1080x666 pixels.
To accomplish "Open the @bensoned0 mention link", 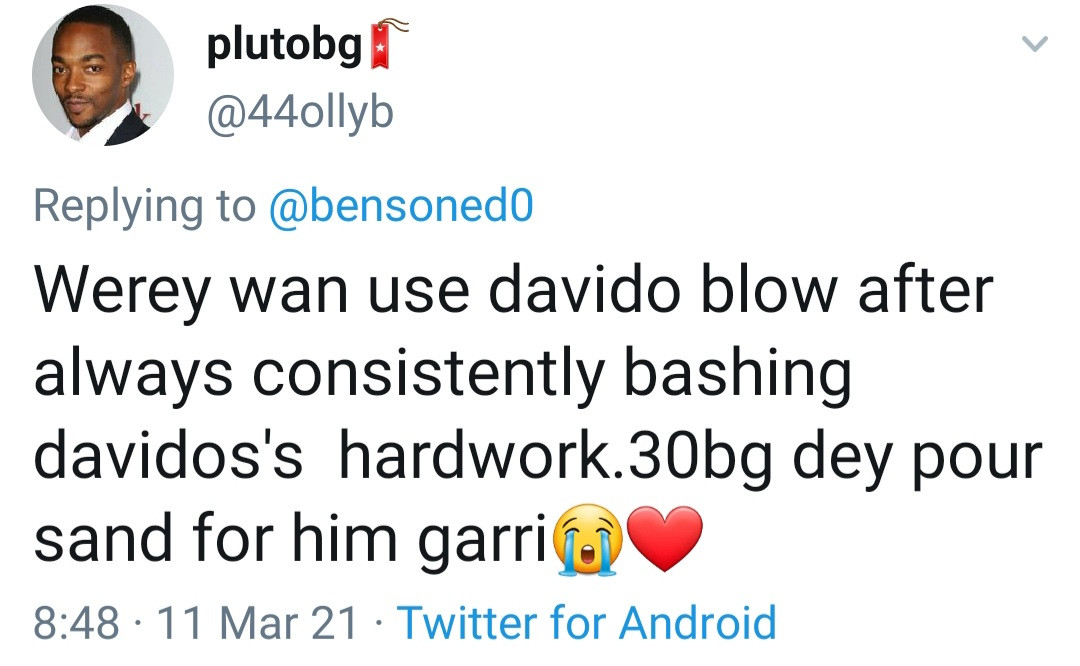I will pyautogui.click(x=400, y=206).
